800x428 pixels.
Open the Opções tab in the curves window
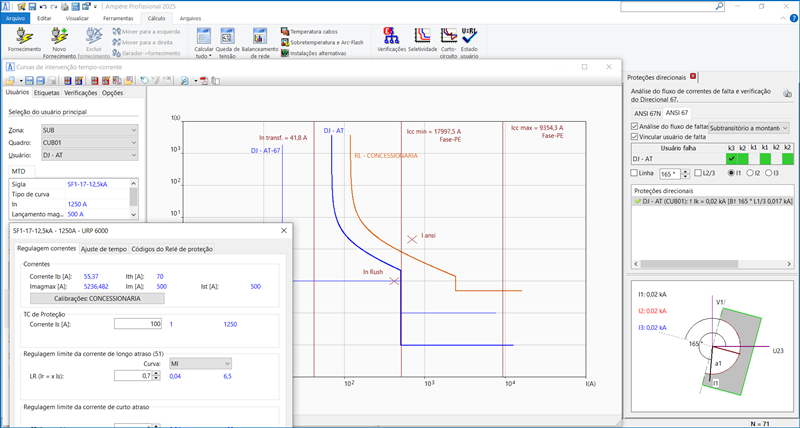(112, 93)
